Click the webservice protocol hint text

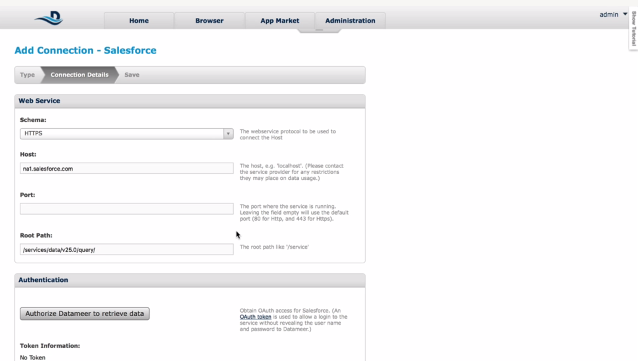point(288,134)
